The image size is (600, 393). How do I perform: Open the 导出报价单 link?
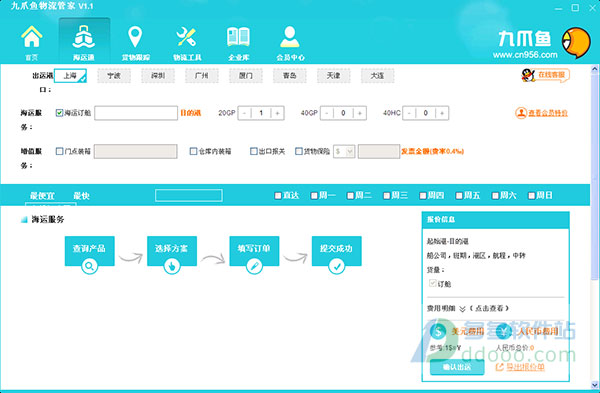coord(525,367)
